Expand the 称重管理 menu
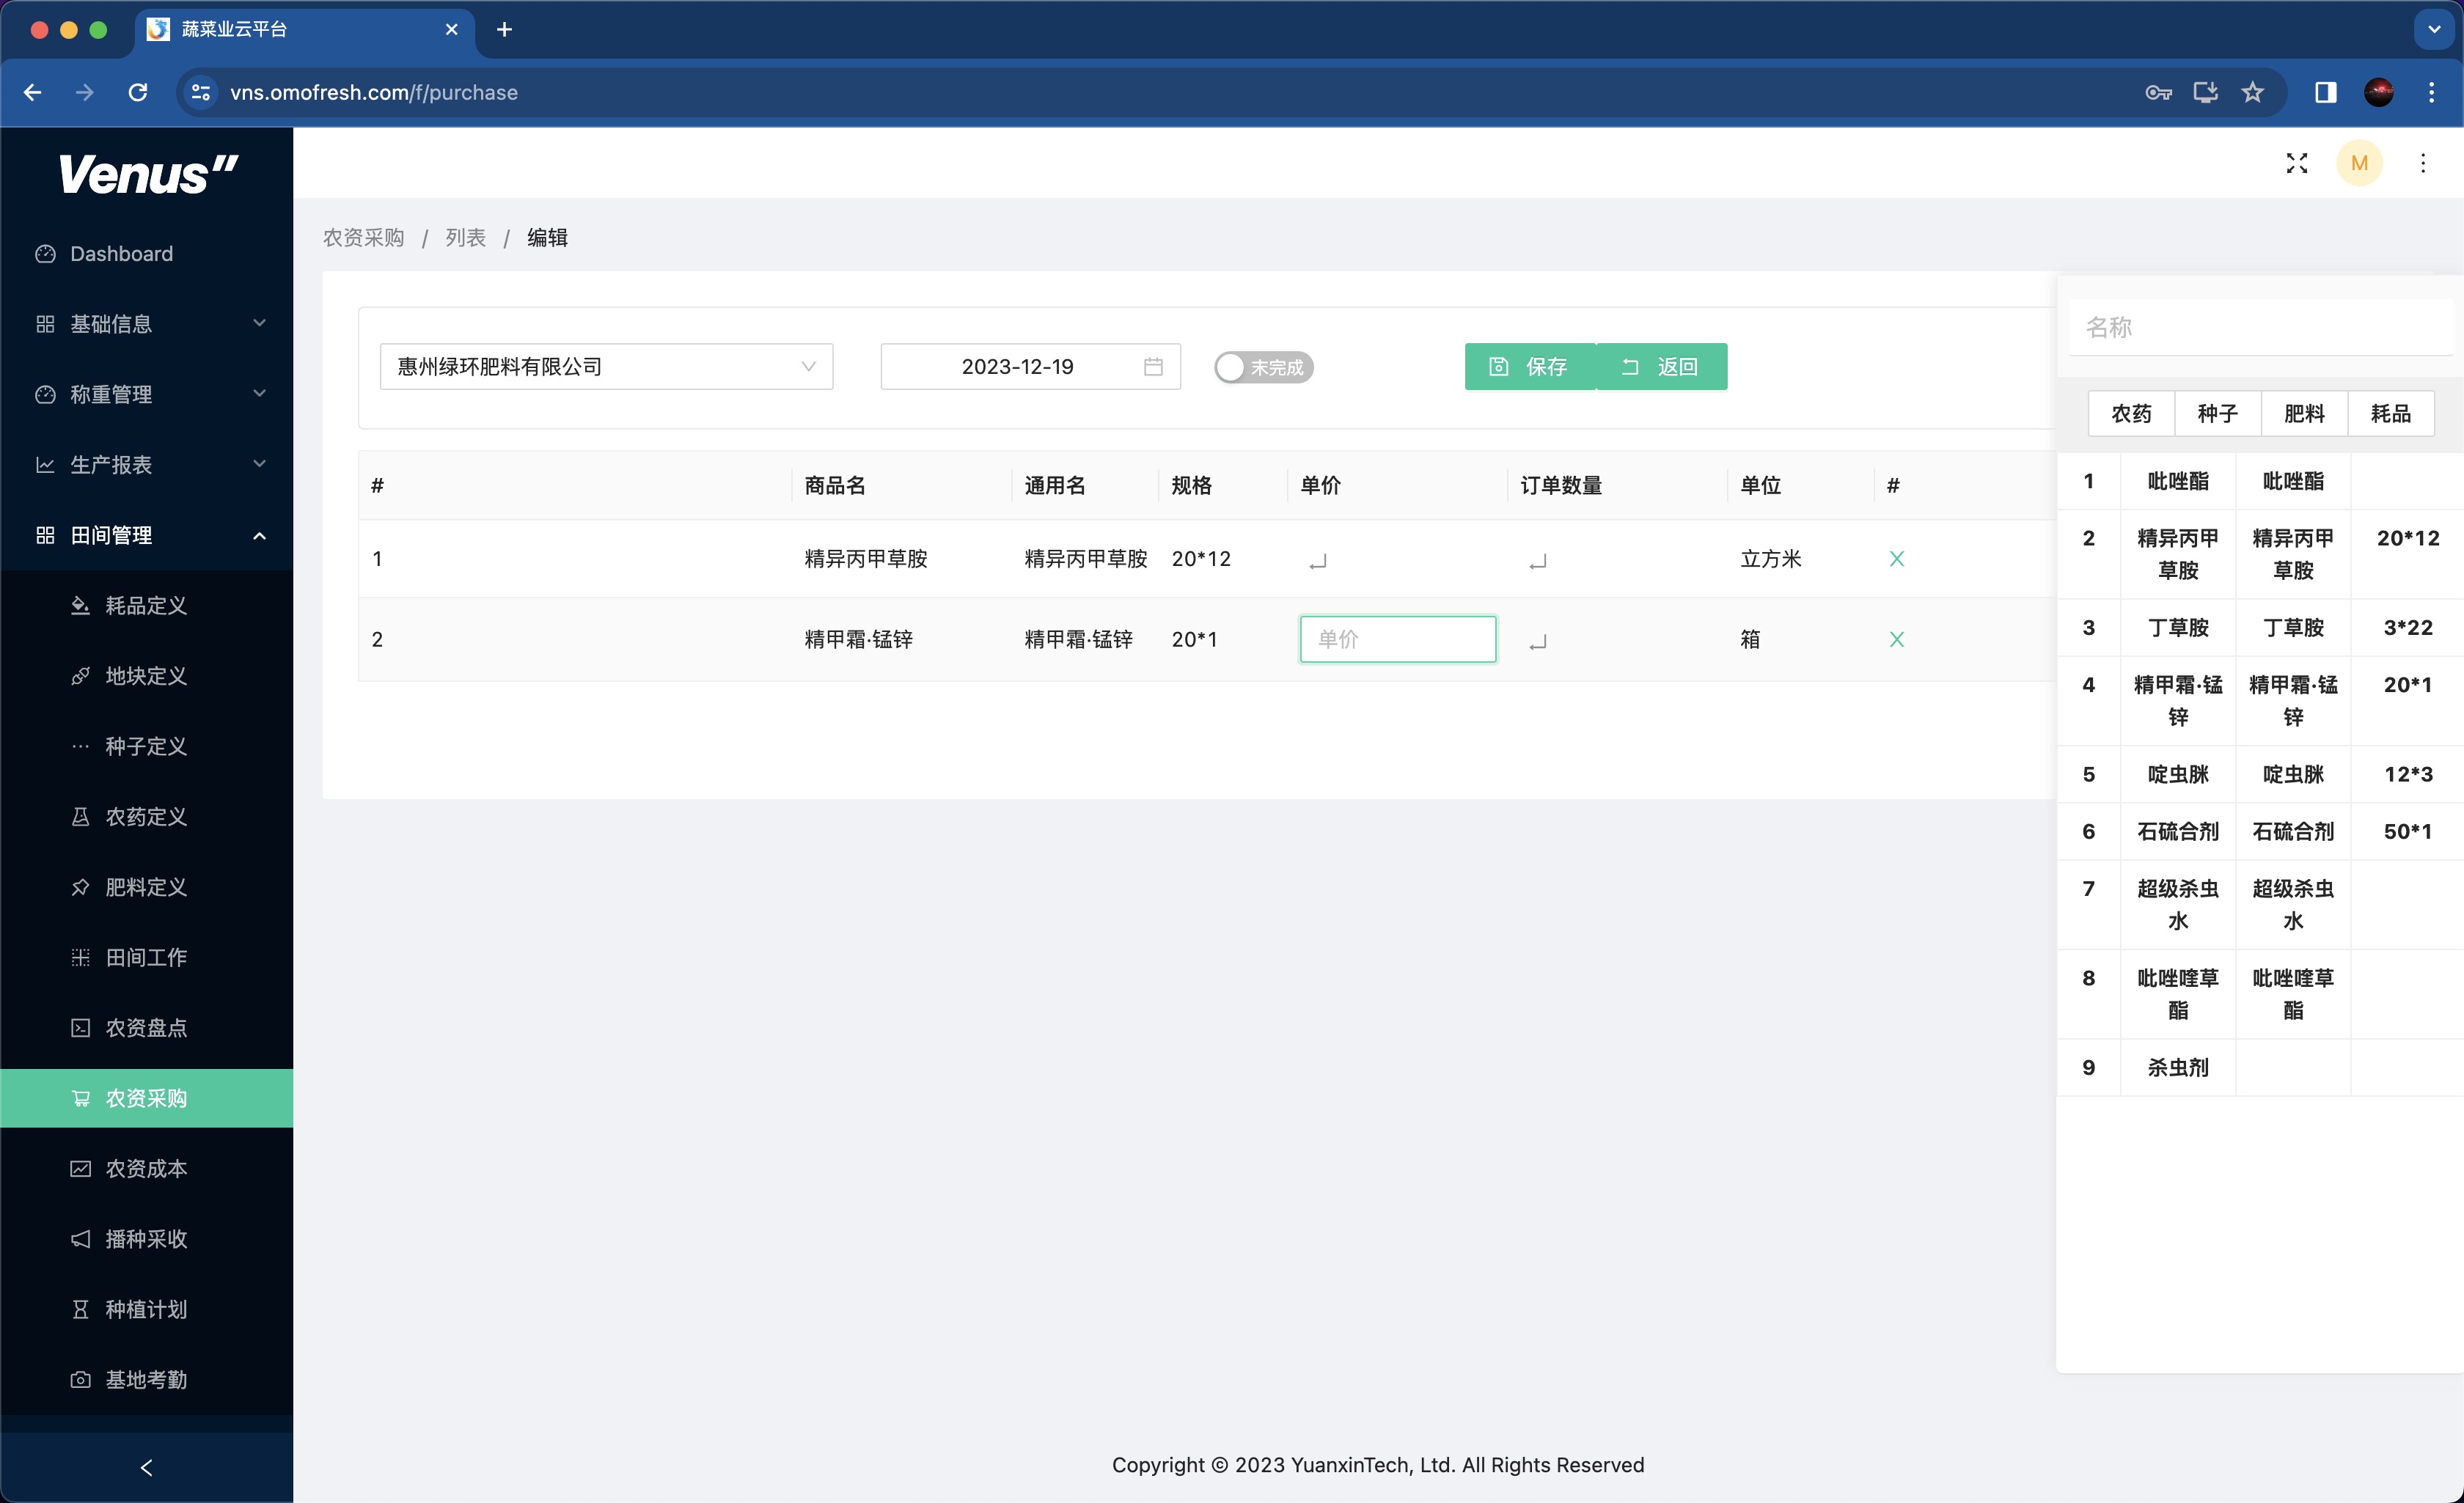The width and height of the screenshot is (2464, 1503). 146,394
